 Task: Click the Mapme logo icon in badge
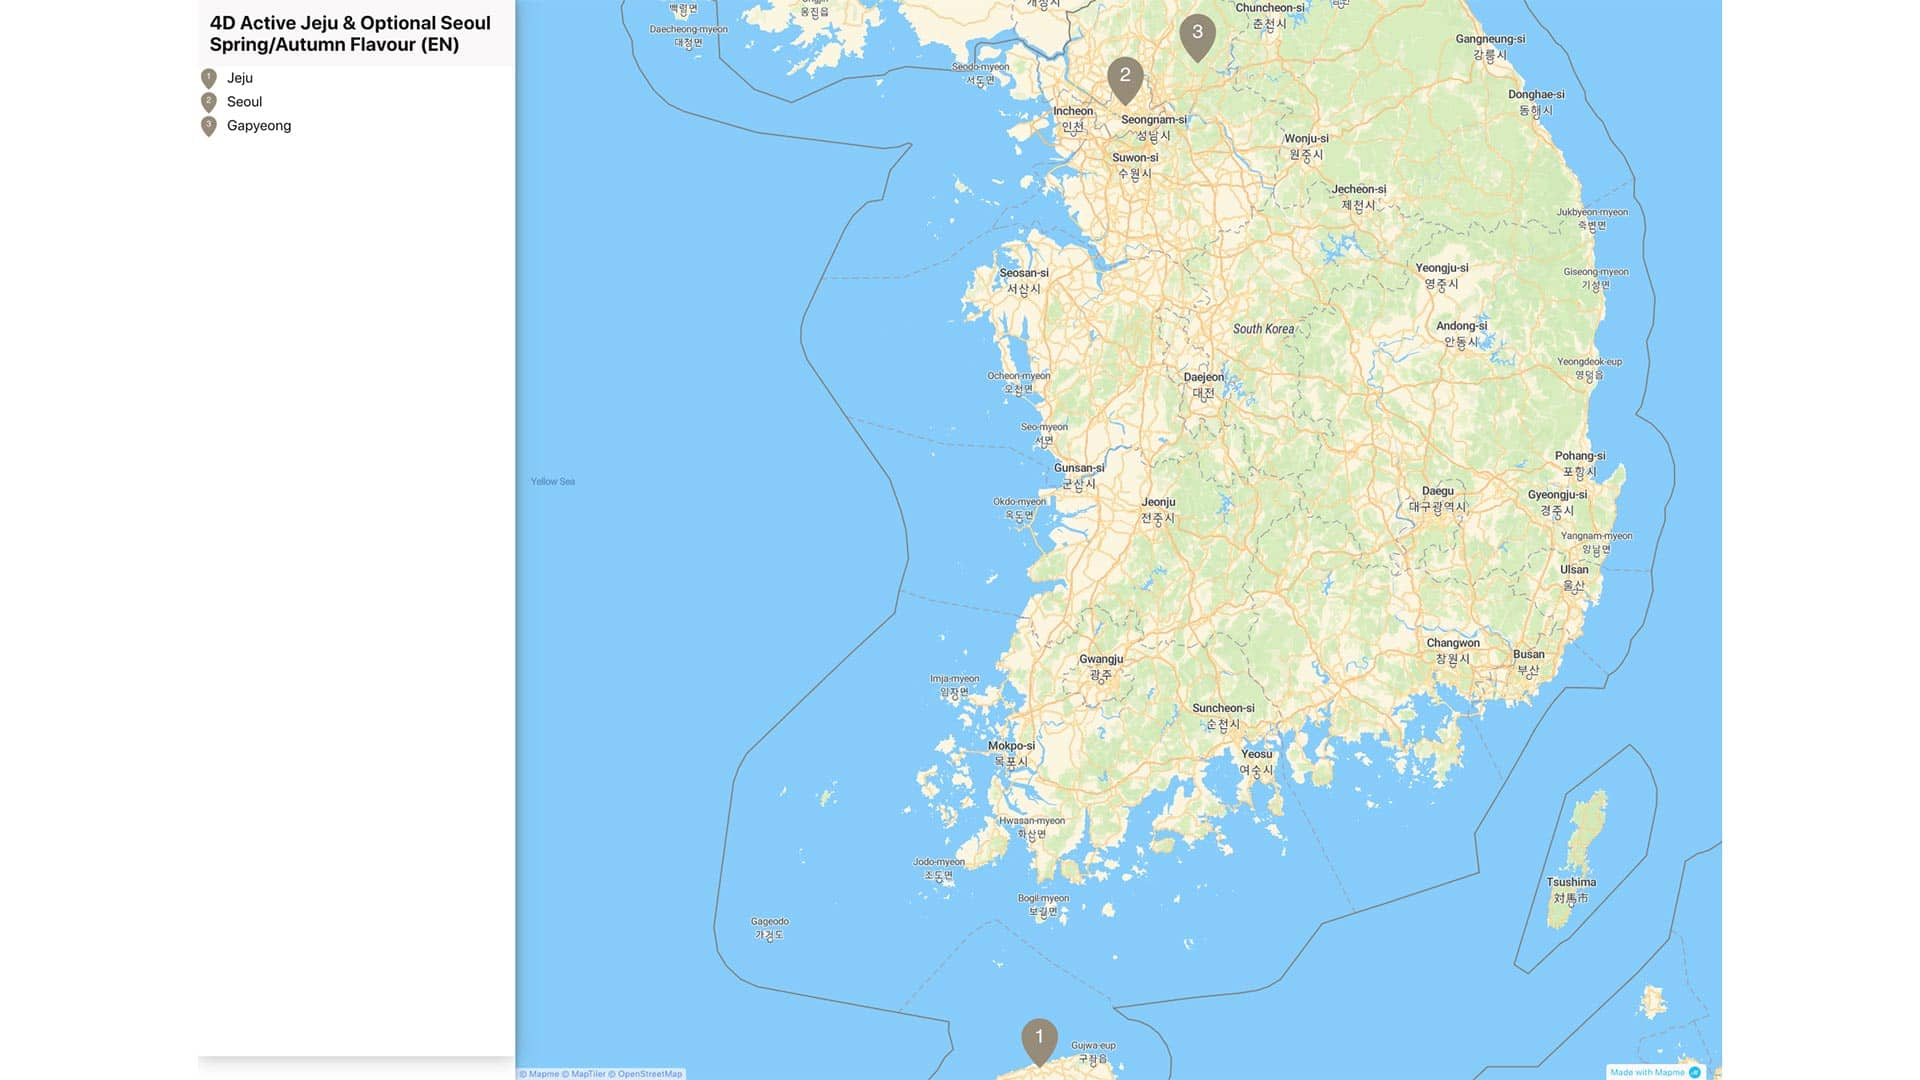[1695, 1072]
